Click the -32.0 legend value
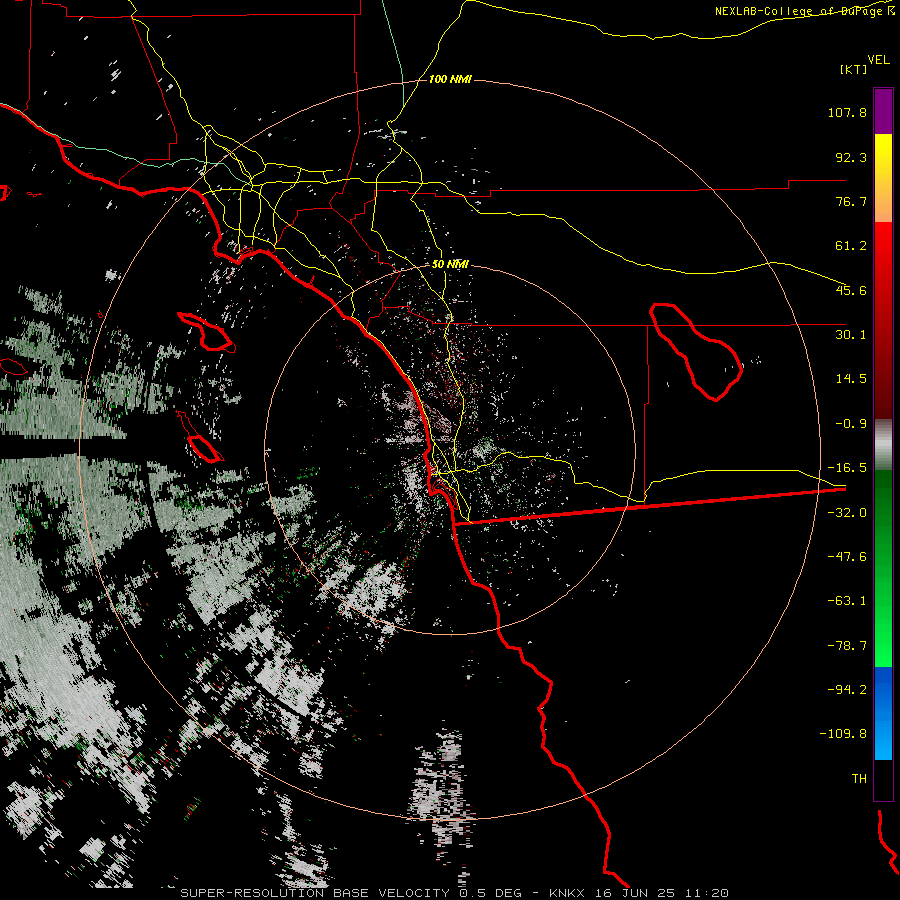Viewport: 900px width, 900px height. click(847, 513)
